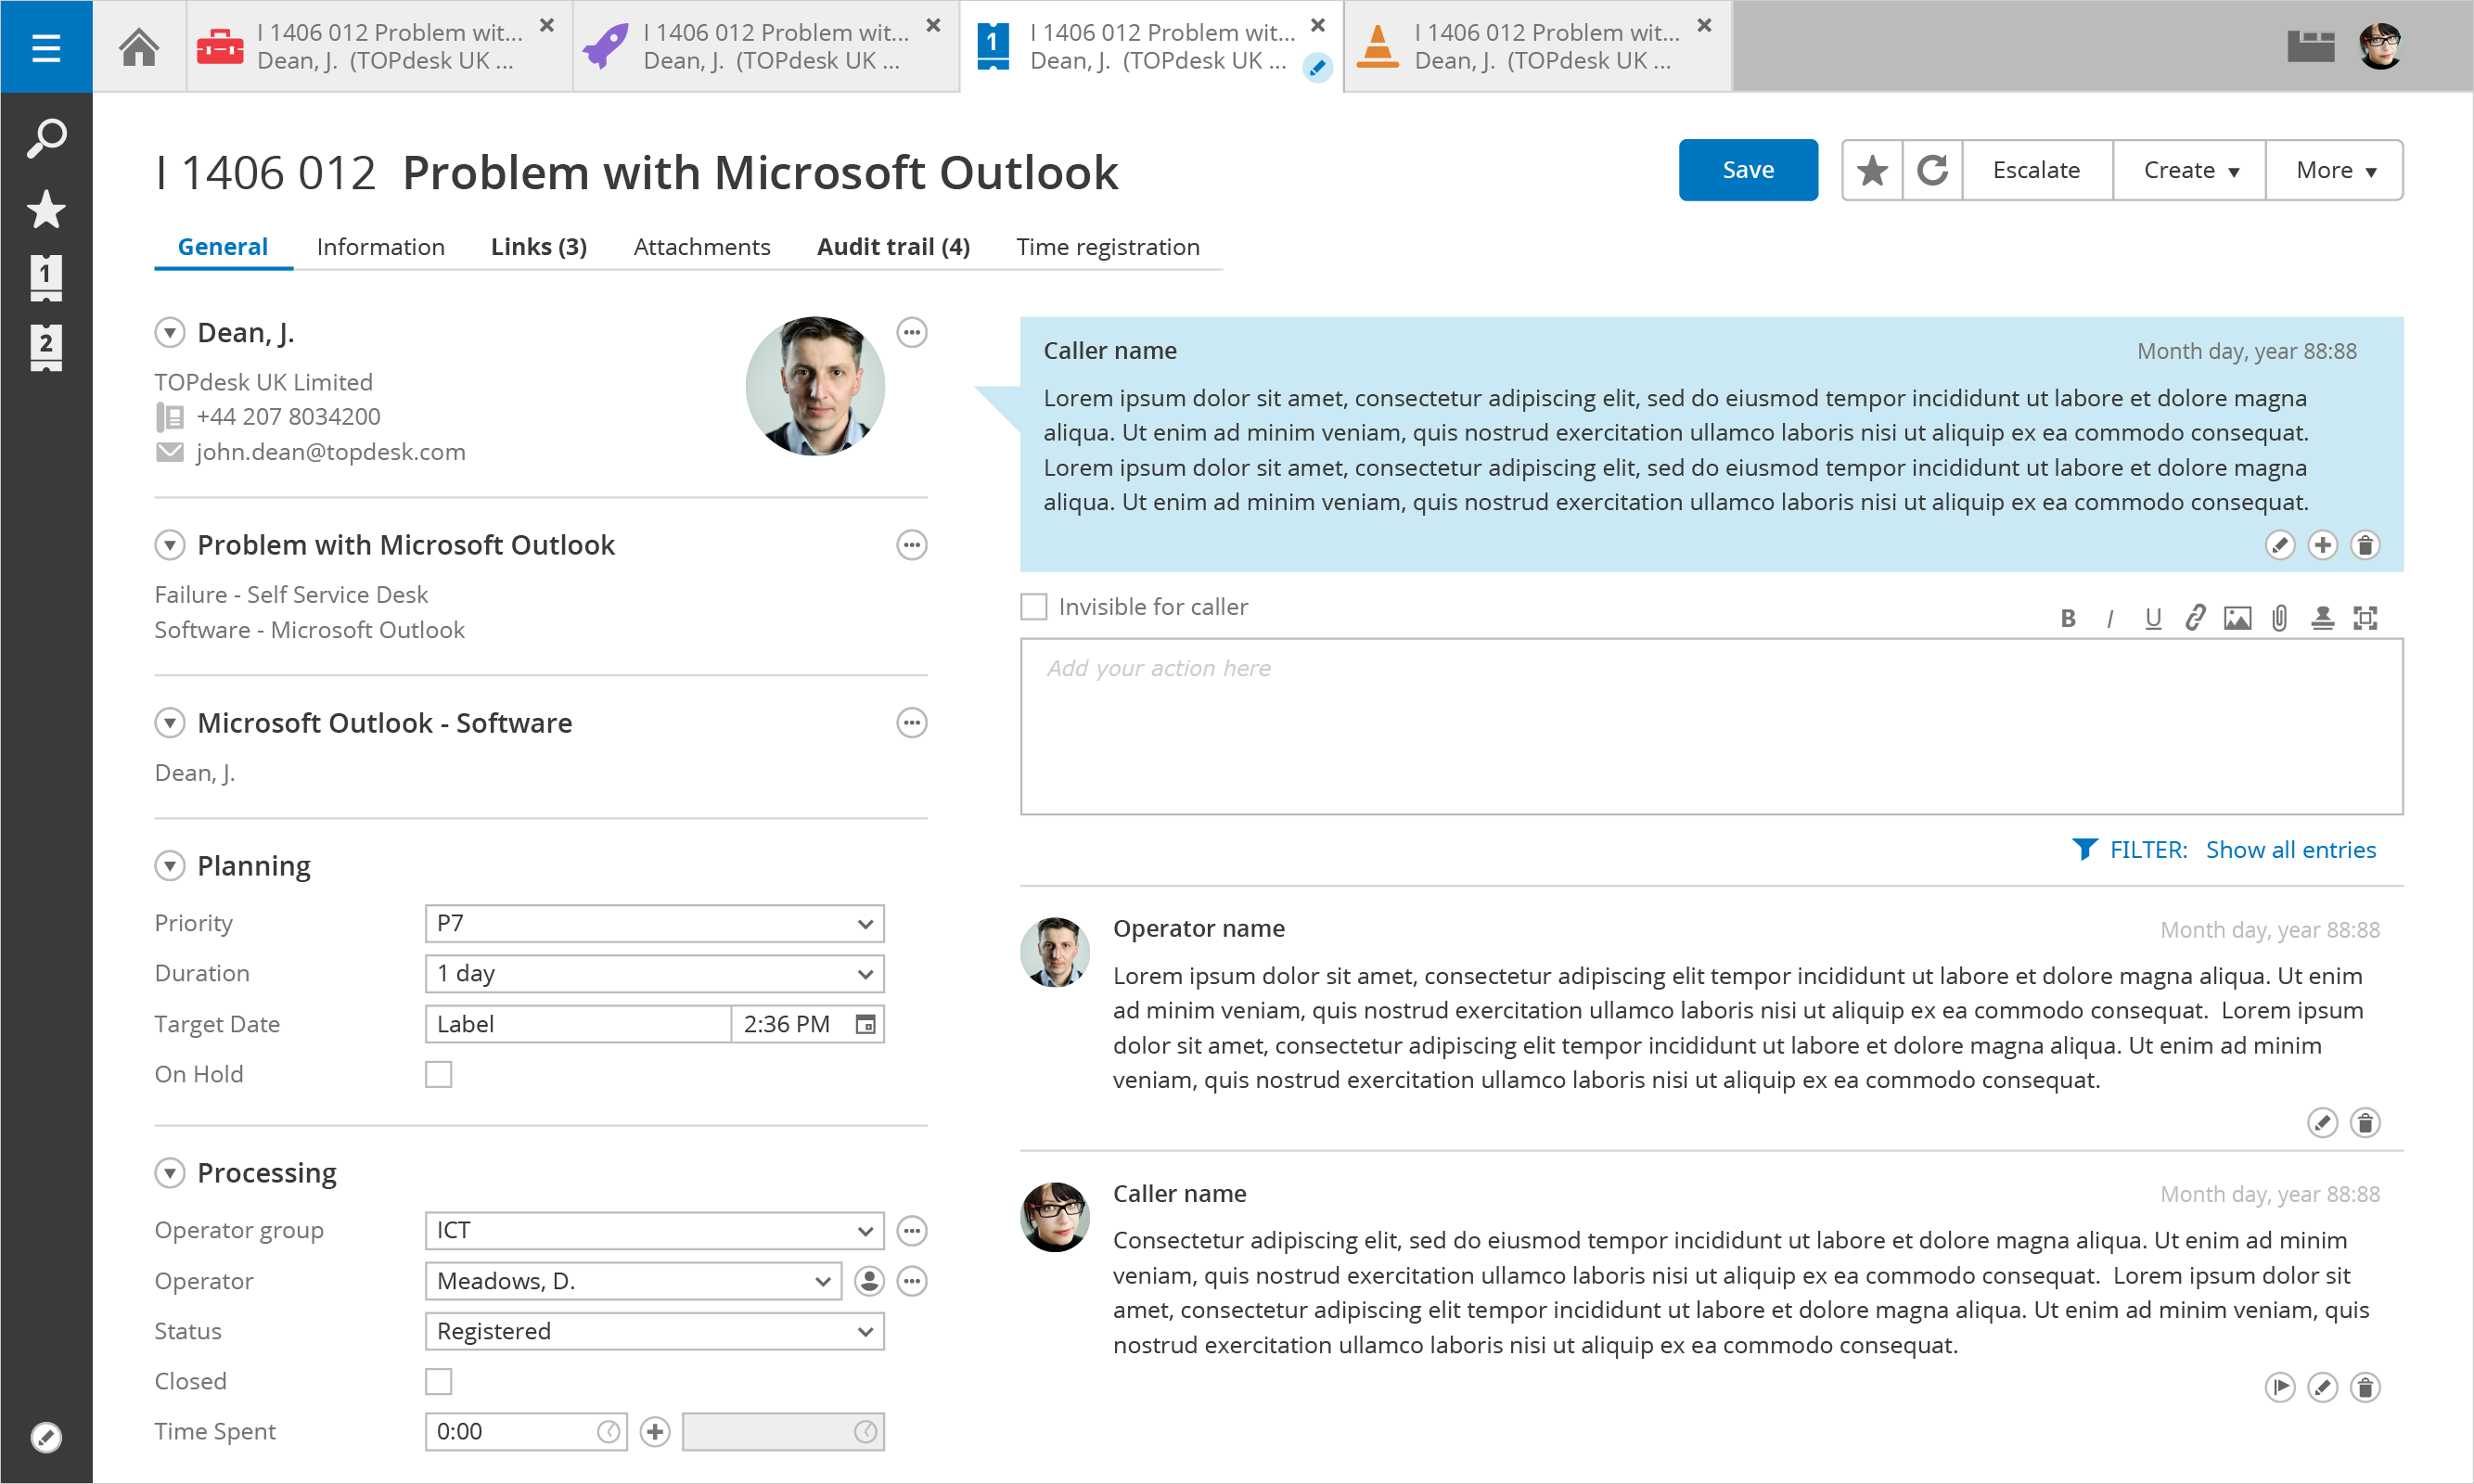2474x1484 pixels.
Task: Attach a file using paperclip icon
Action: tap(2279, 618)
